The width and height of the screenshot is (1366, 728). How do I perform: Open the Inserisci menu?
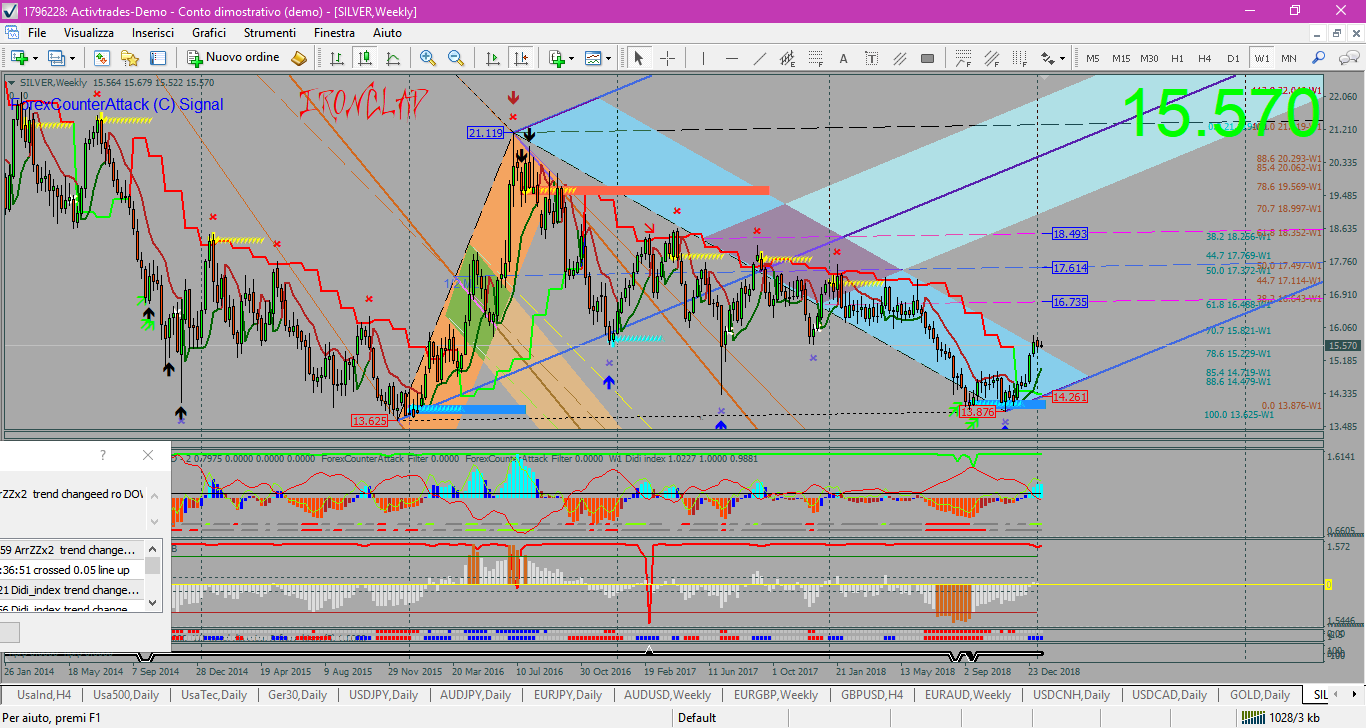[153, 33]
